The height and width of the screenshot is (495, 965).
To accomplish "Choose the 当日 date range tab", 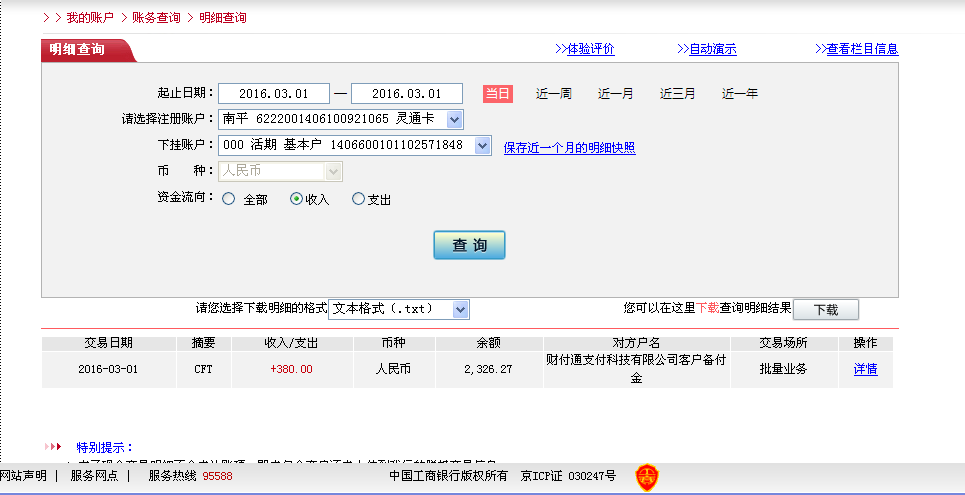I will (497, 94).
